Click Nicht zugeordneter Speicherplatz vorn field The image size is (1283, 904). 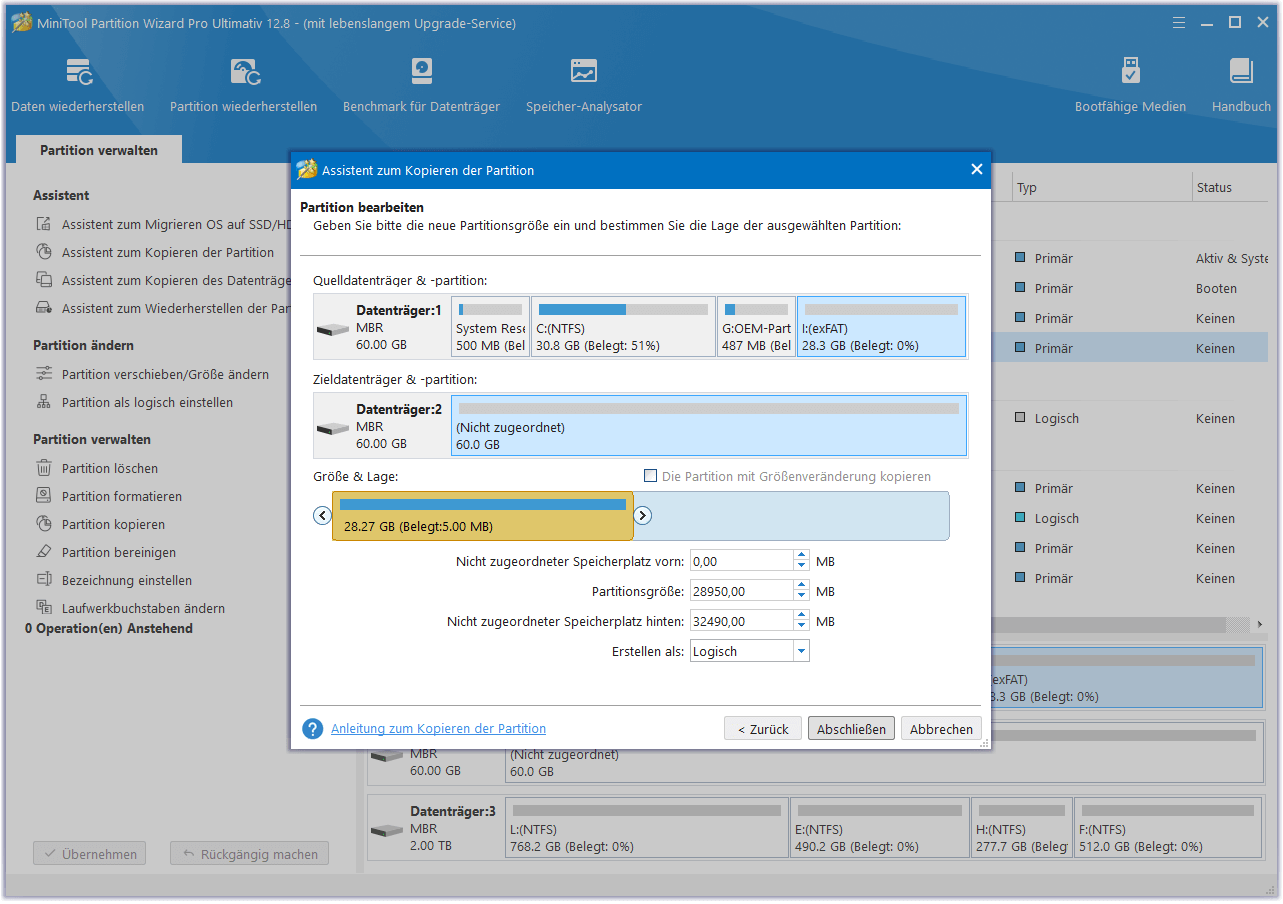click(742, 561)
